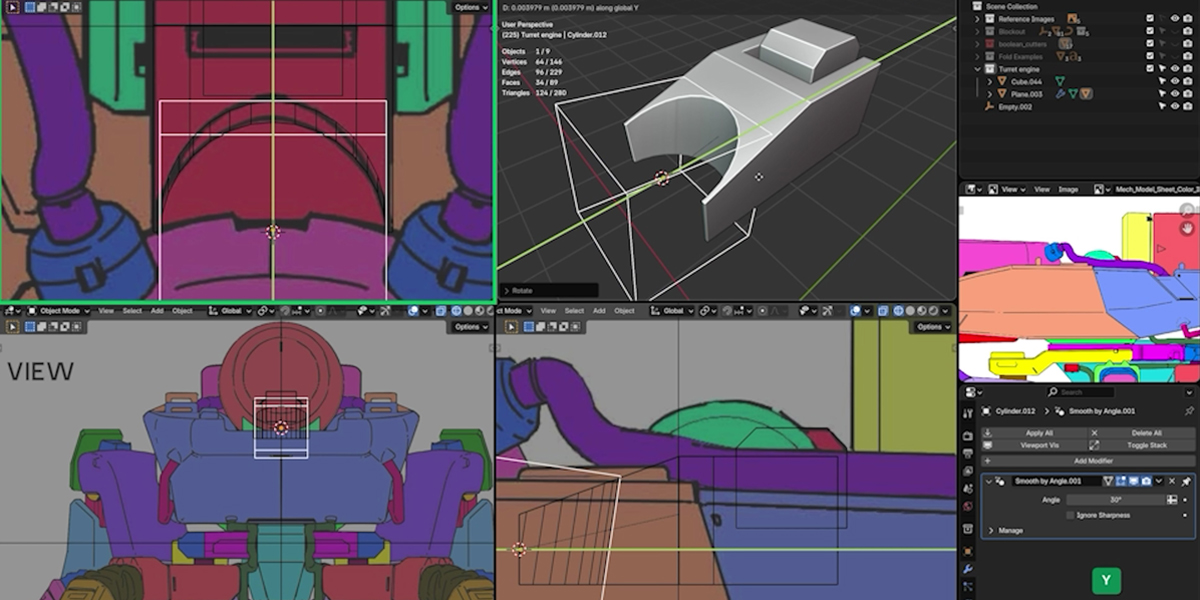This screenshot has width=1200, height=600.
Task: Animate the Angle property dot
Action: point(1185,499)
